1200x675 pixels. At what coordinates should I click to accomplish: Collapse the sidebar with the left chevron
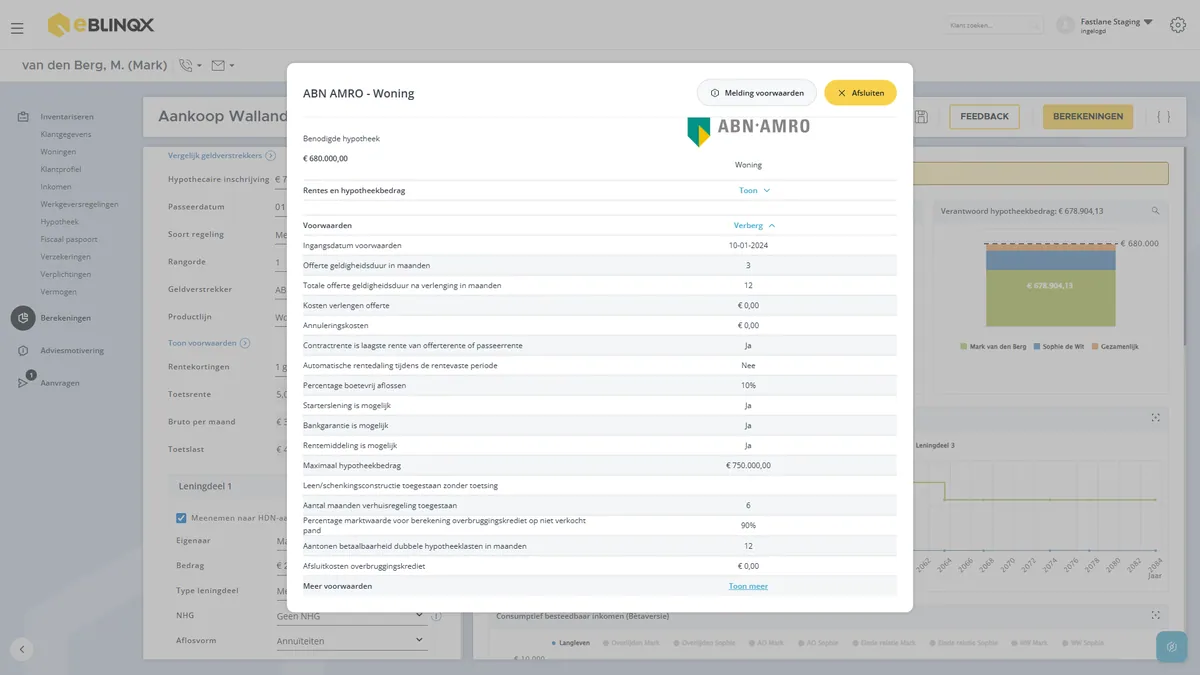click(22, 649)
